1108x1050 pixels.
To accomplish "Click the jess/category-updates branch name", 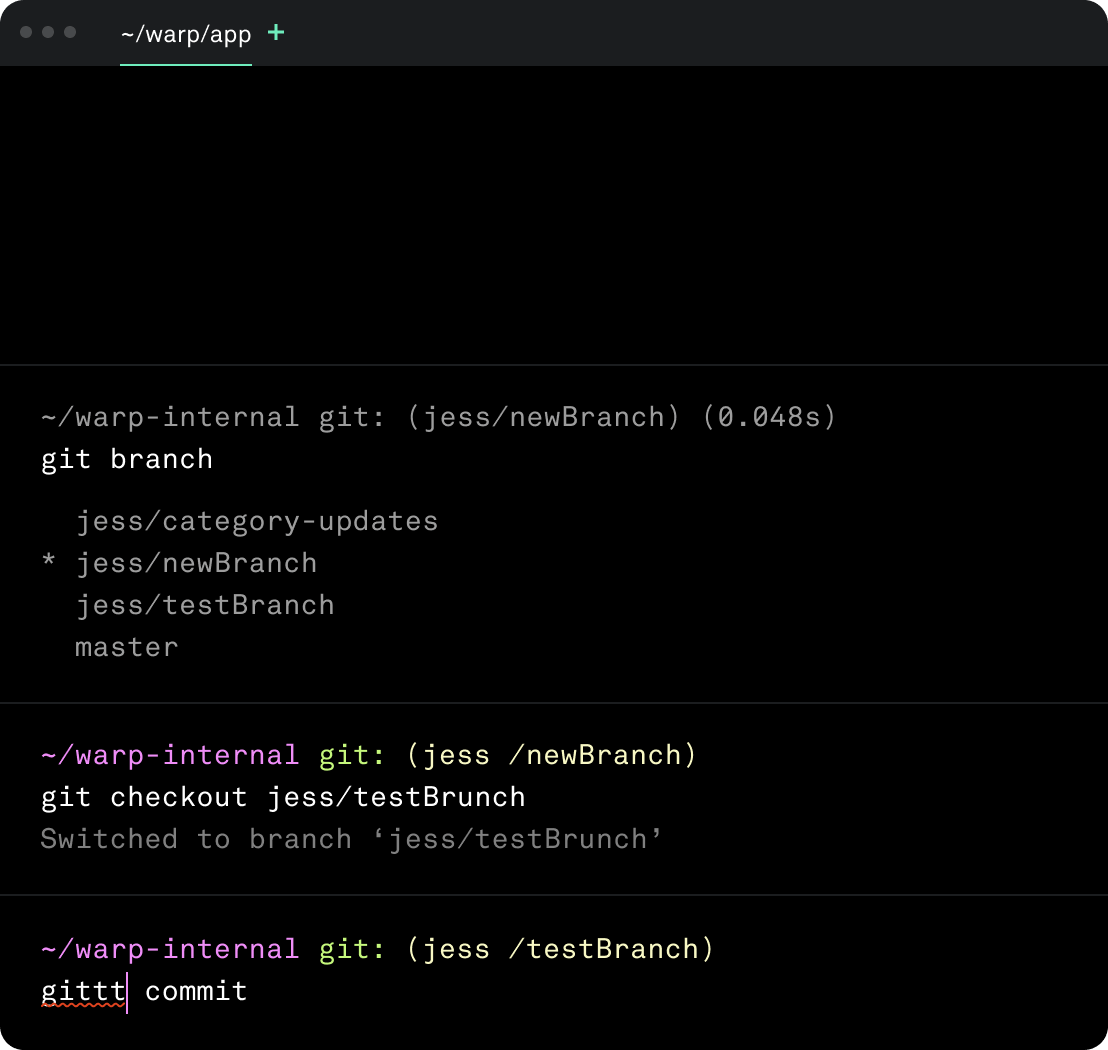I will click(257, 520).
